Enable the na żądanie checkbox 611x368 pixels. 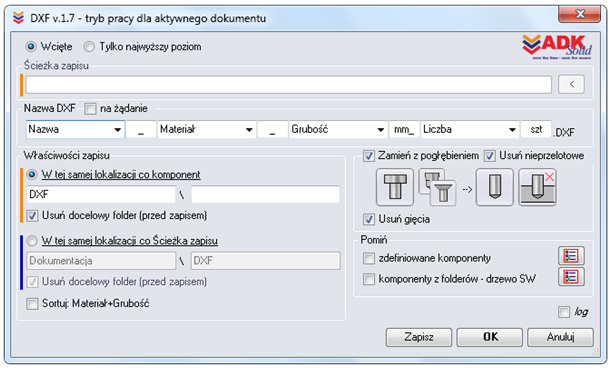click(90, 108)
